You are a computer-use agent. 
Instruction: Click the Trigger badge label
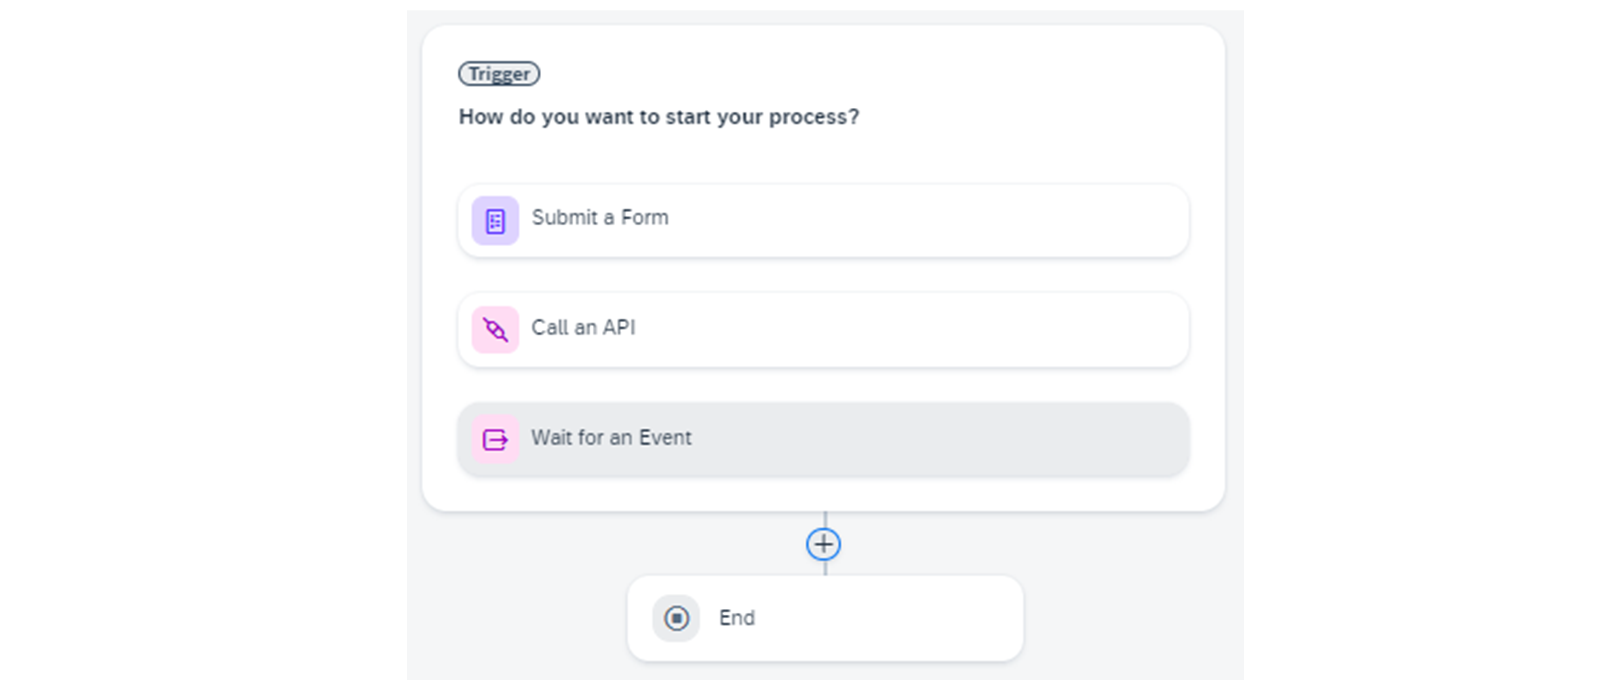(499, 74)
